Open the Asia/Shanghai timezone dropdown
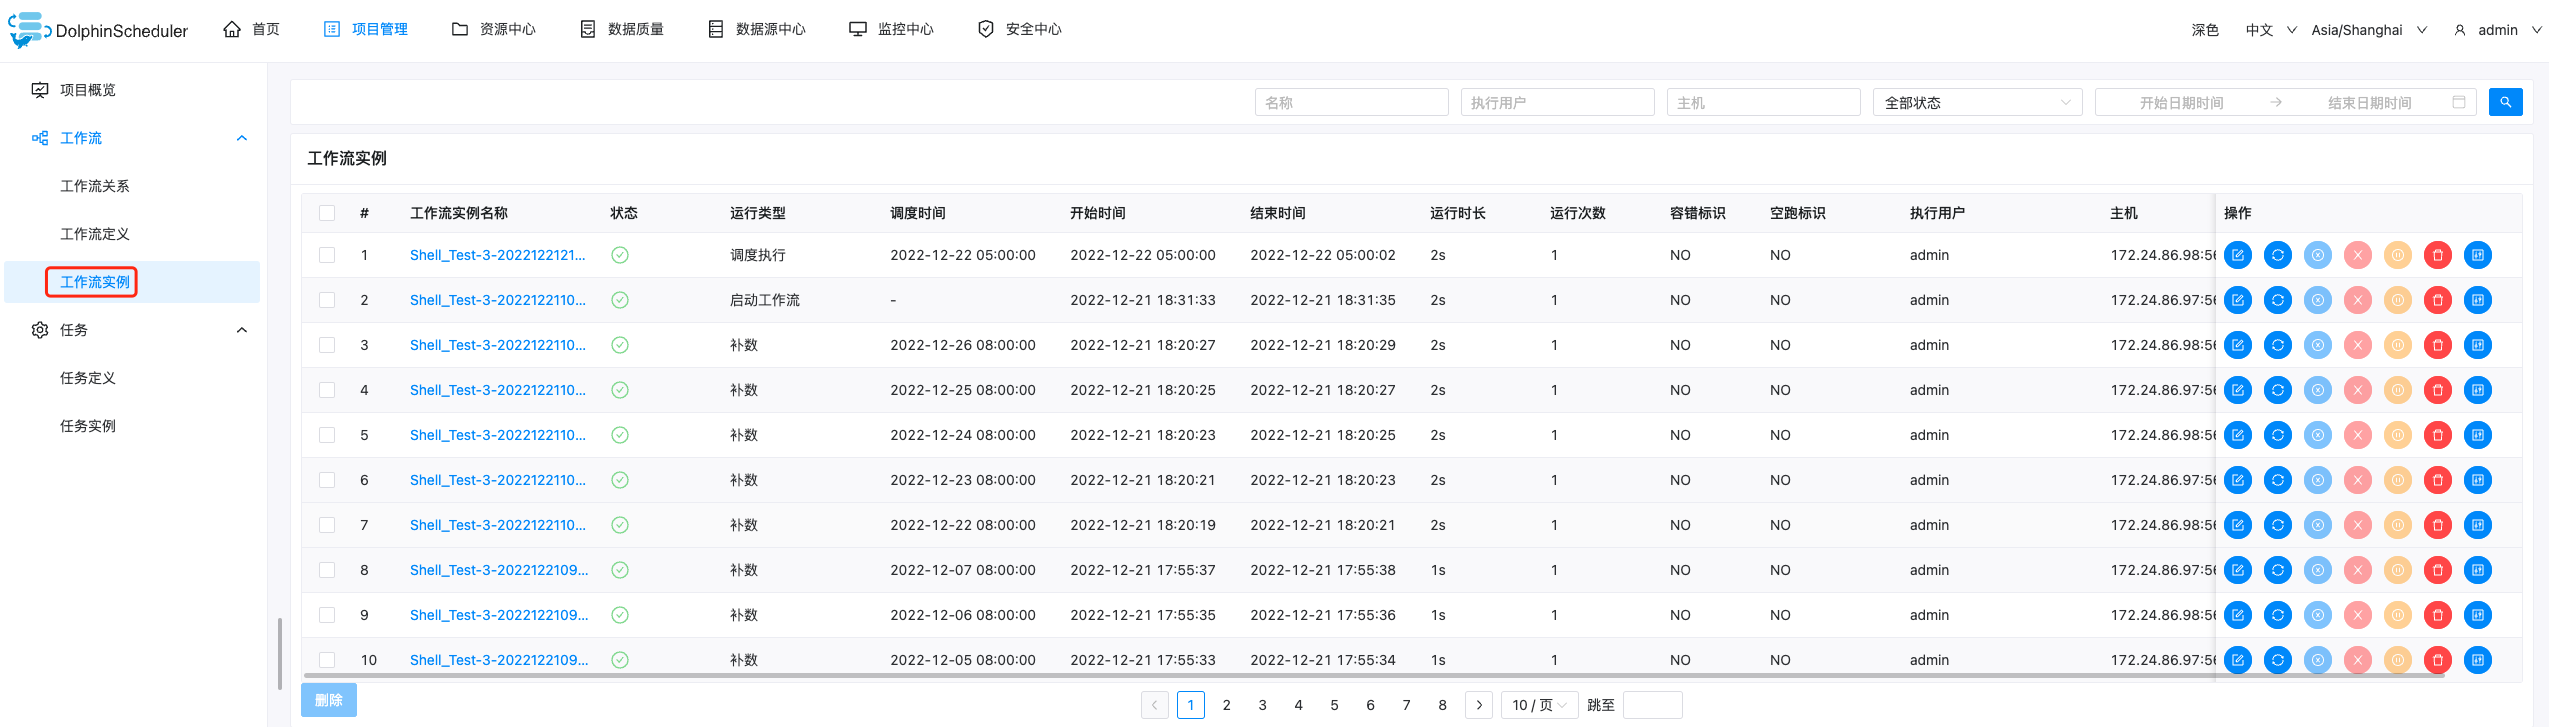Image resolution: width=2549 pixels, height=727 pixels. tap(2369, 30)
